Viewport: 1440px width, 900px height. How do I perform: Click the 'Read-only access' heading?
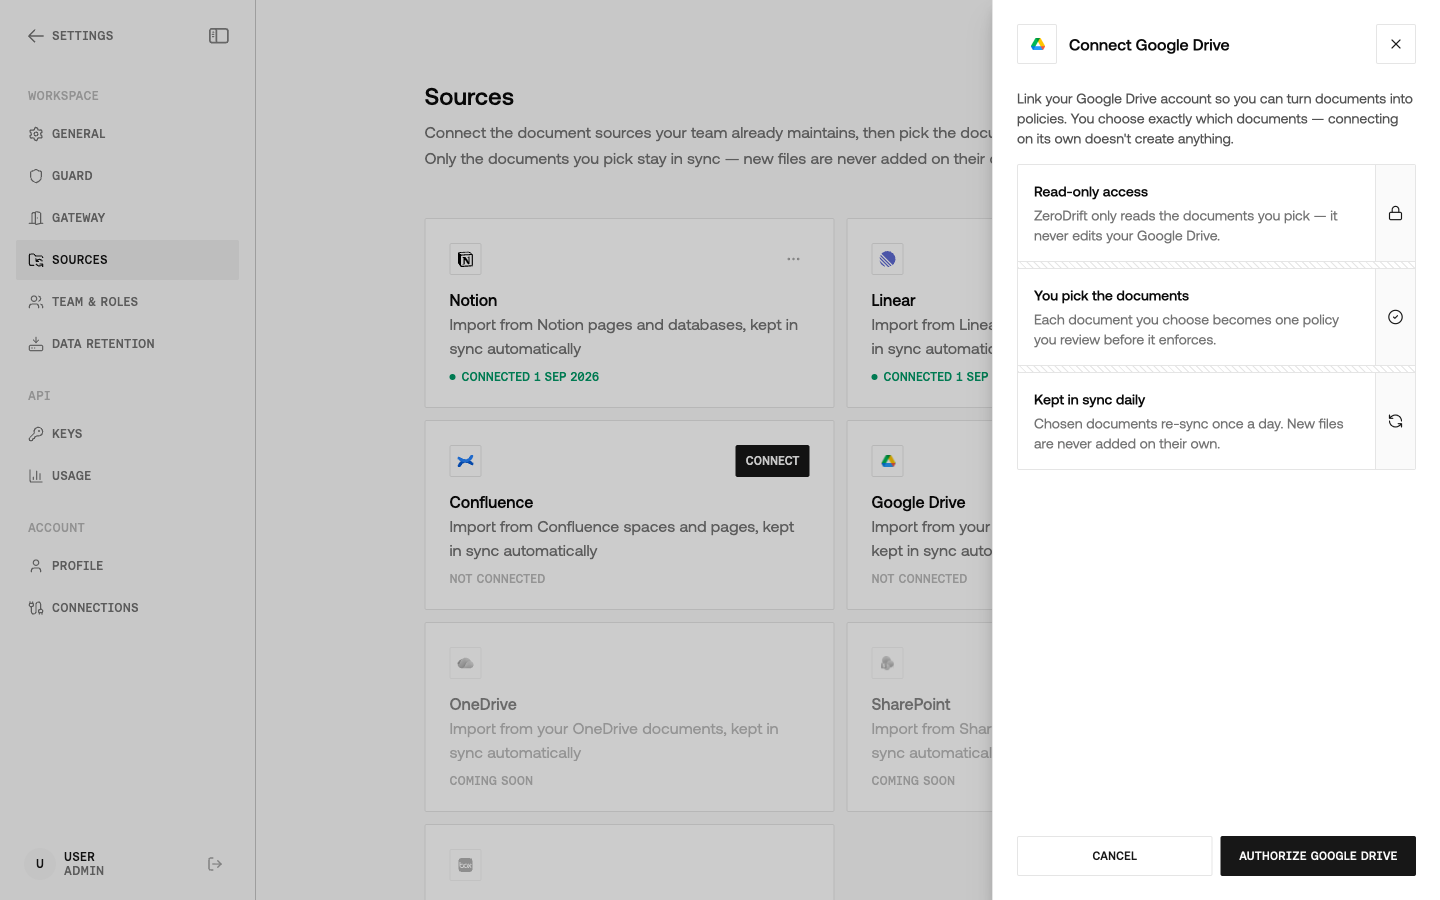[x=1091, y=192]
